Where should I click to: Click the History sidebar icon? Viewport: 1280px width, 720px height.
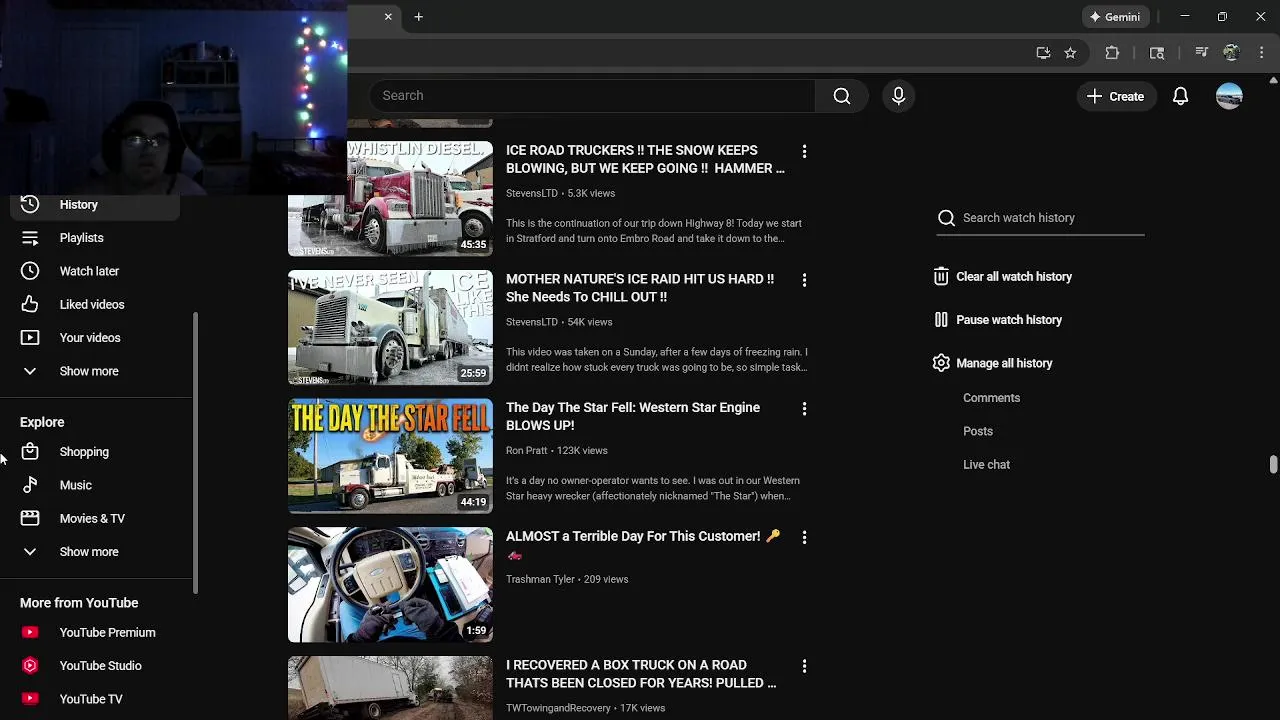tap(30, 204)
